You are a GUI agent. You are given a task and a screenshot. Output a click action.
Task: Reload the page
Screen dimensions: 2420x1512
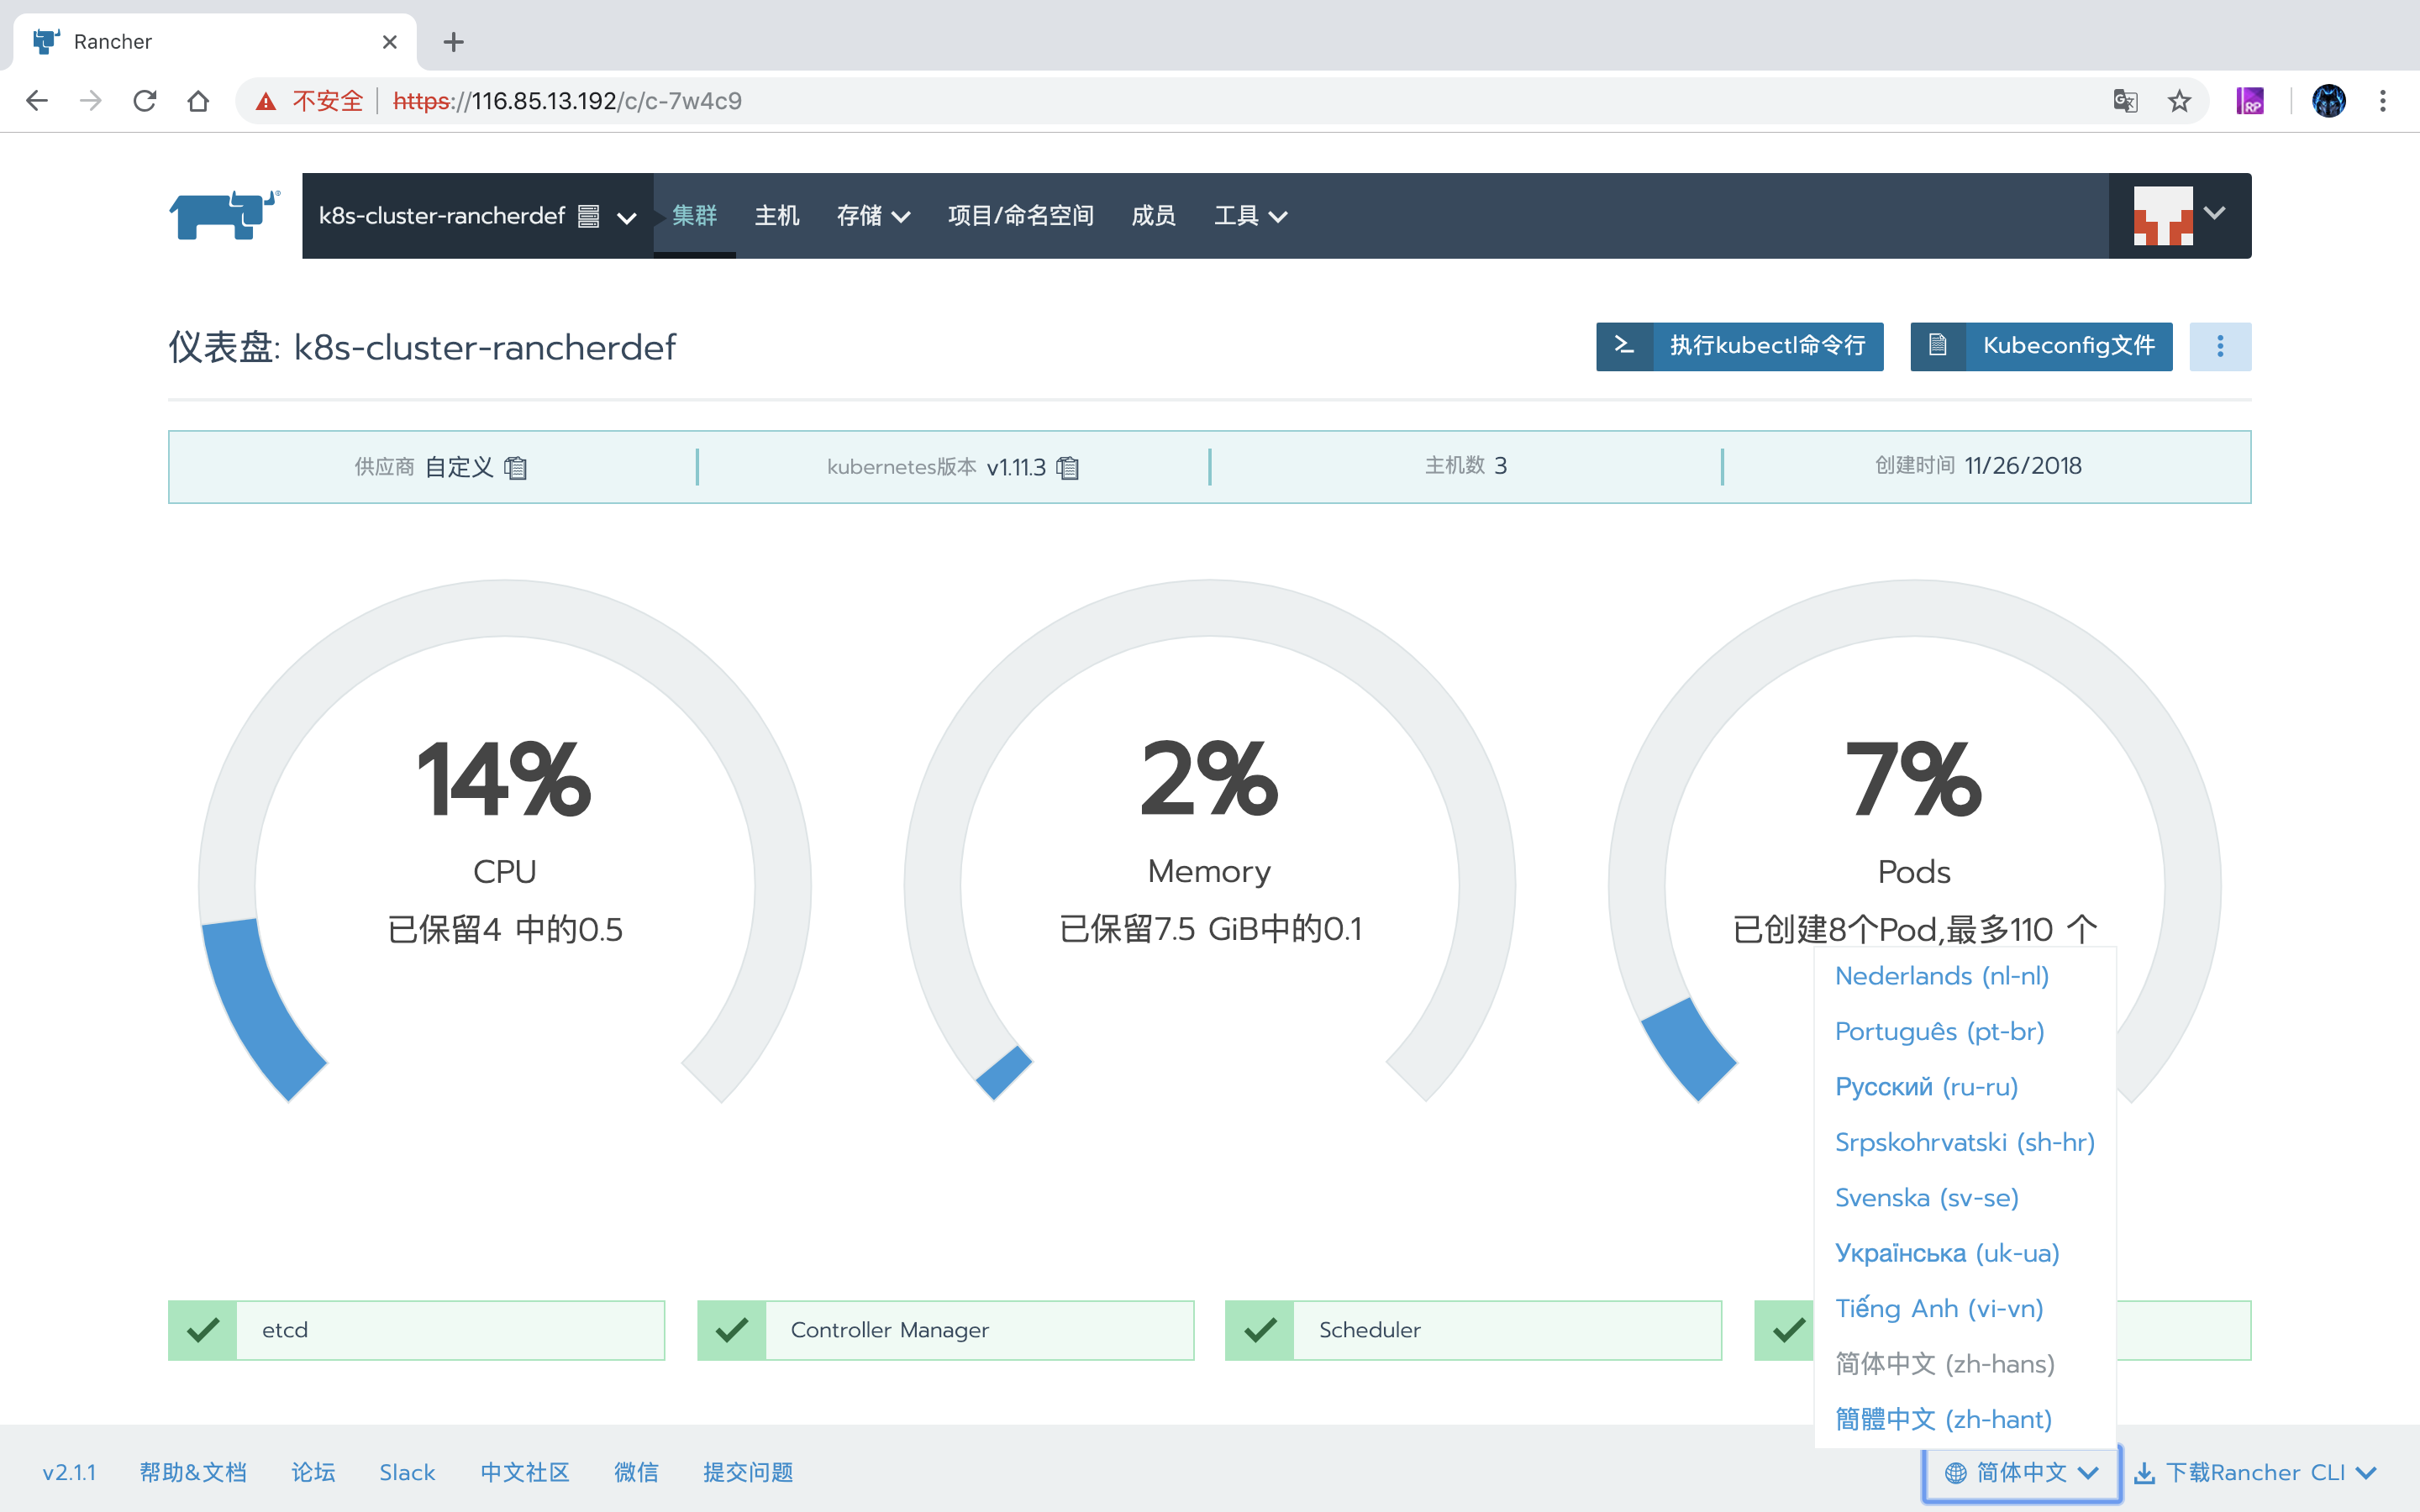(x=145, y=101)
